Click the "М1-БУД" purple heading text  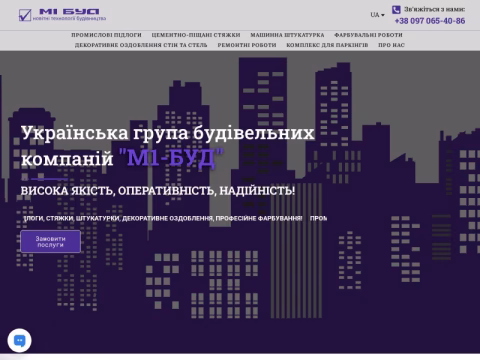point(171,158)
